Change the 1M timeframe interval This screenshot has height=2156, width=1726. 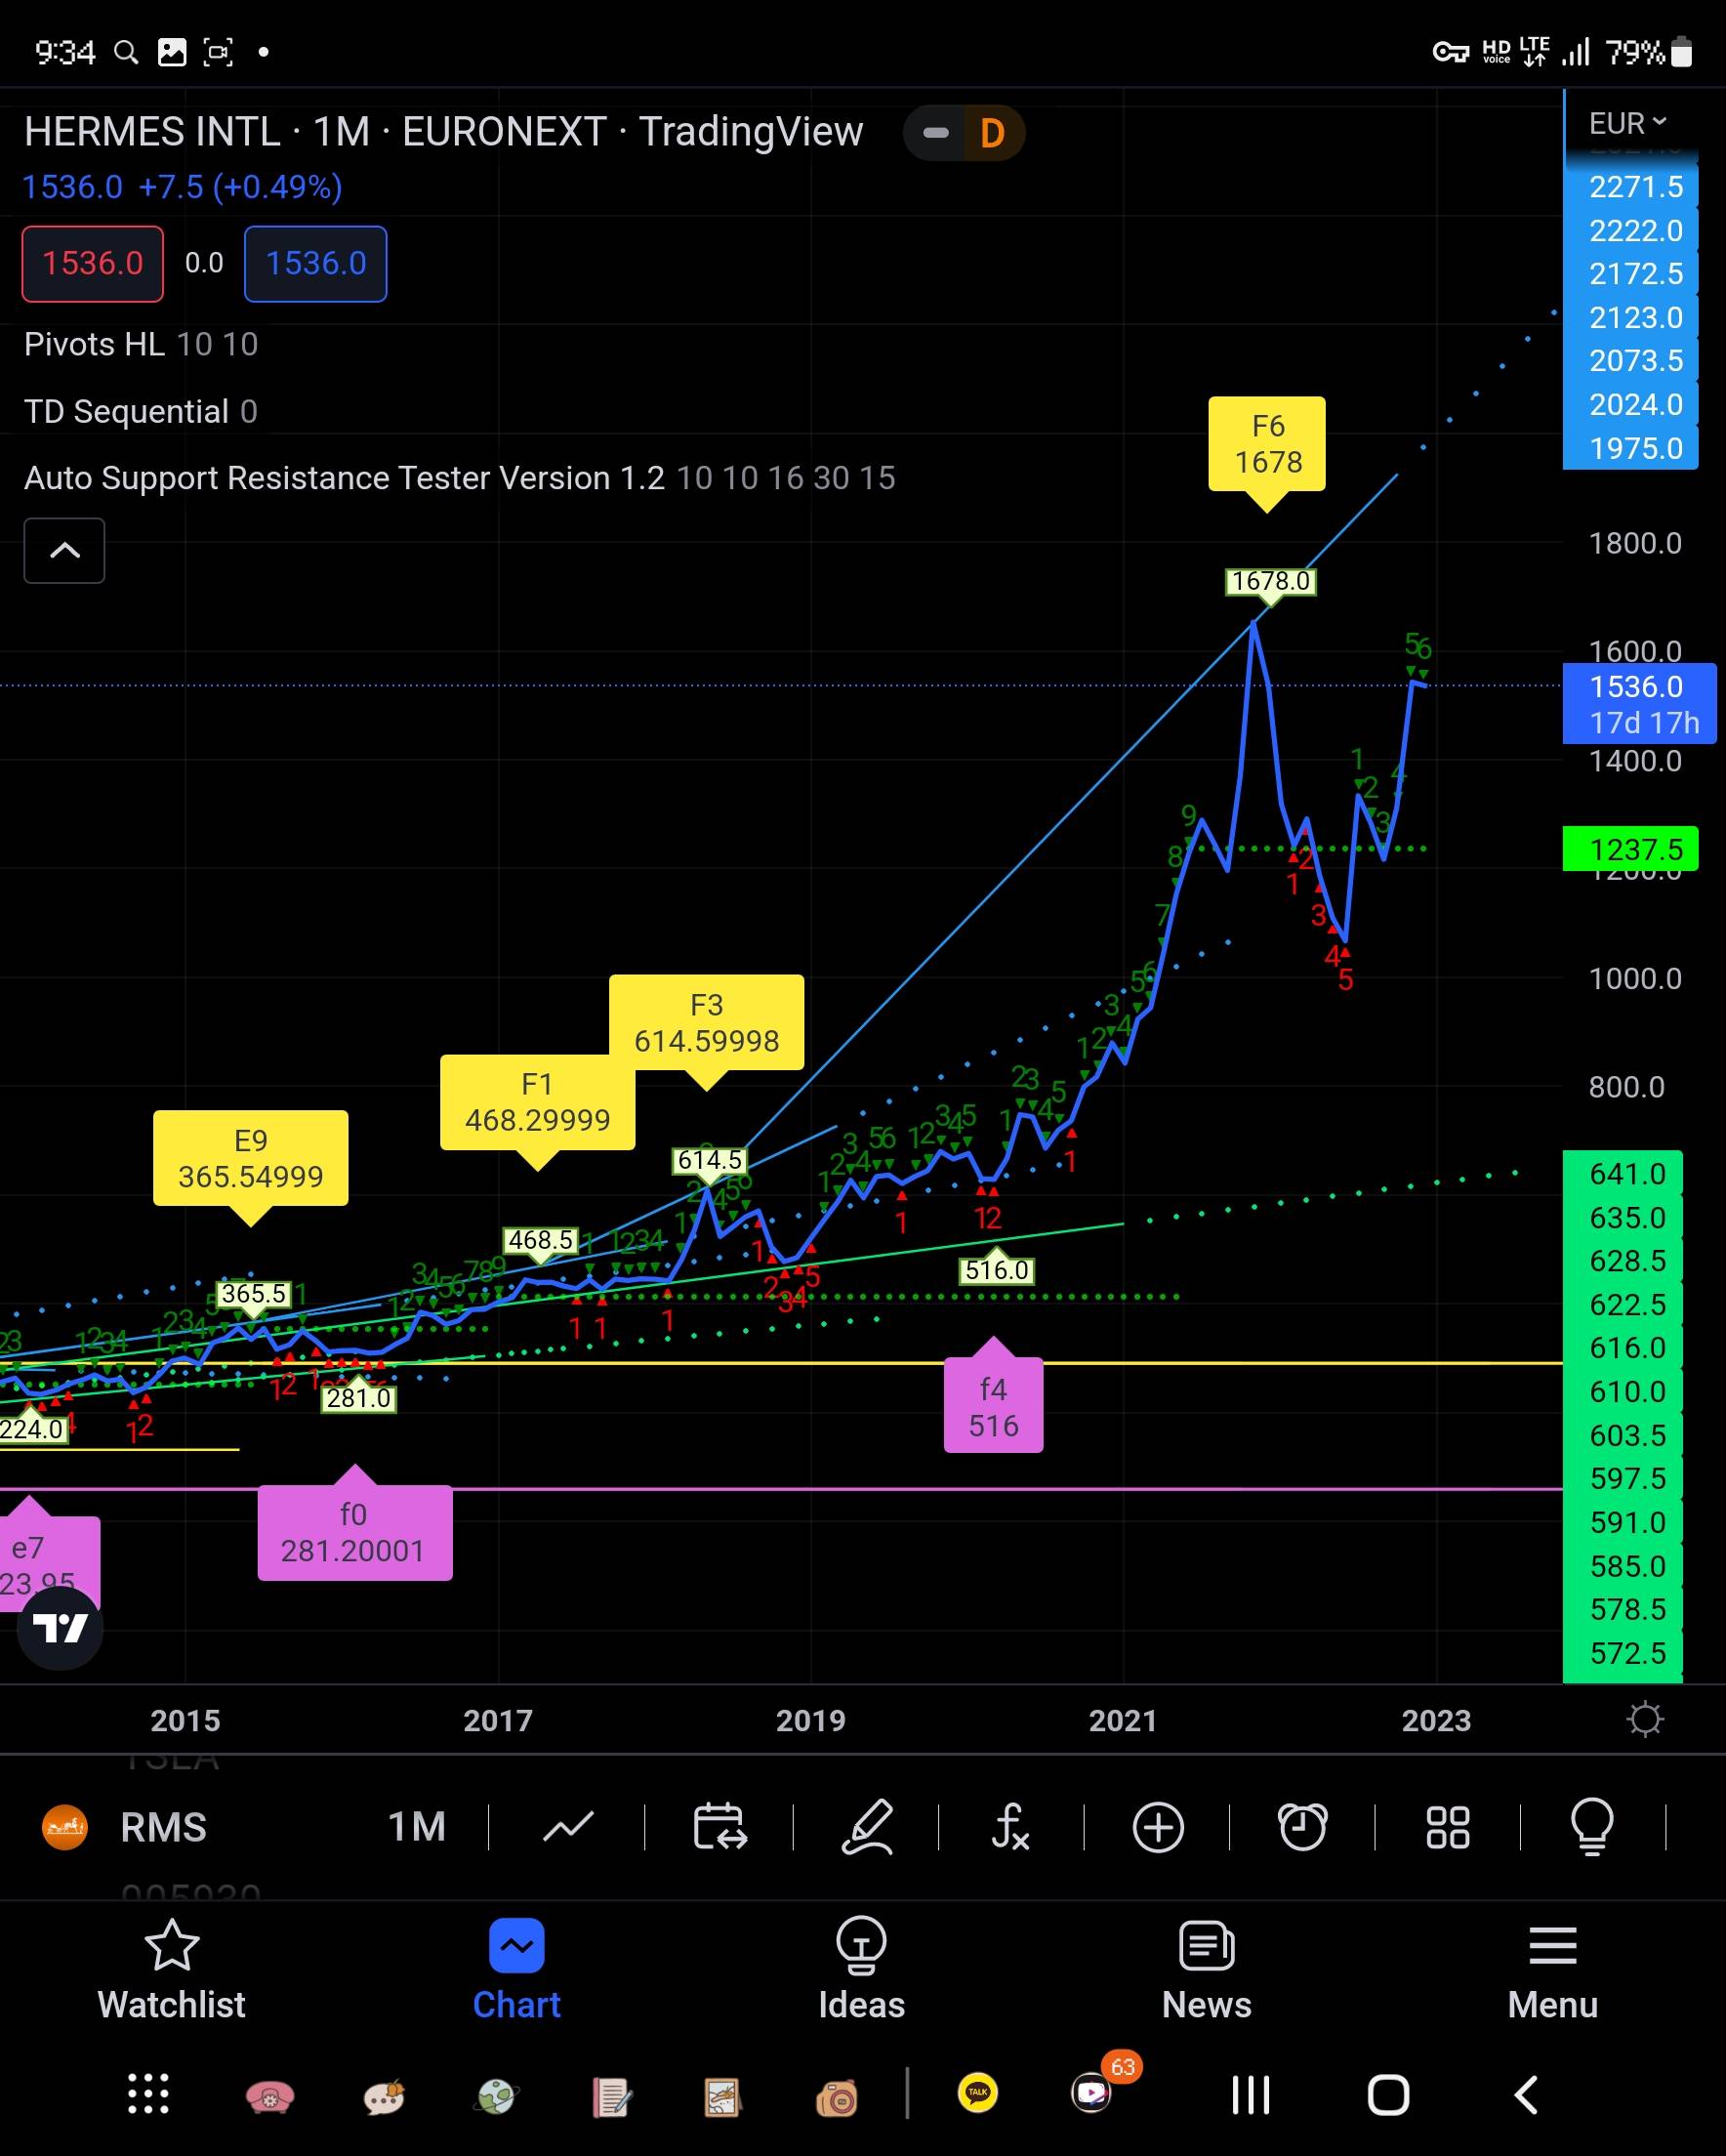click(416, 1827)
